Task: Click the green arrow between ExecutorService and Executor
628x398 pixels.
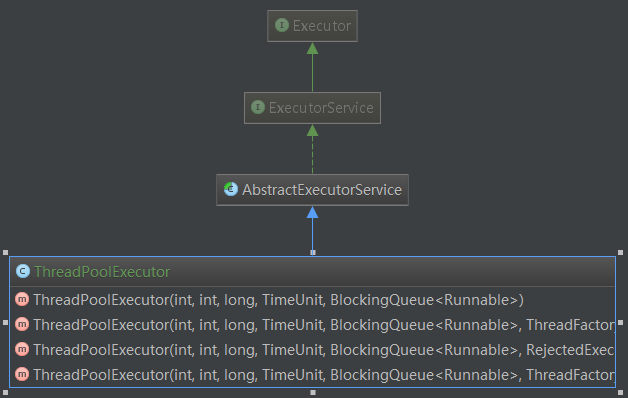Action: click(x=312, y=67)
